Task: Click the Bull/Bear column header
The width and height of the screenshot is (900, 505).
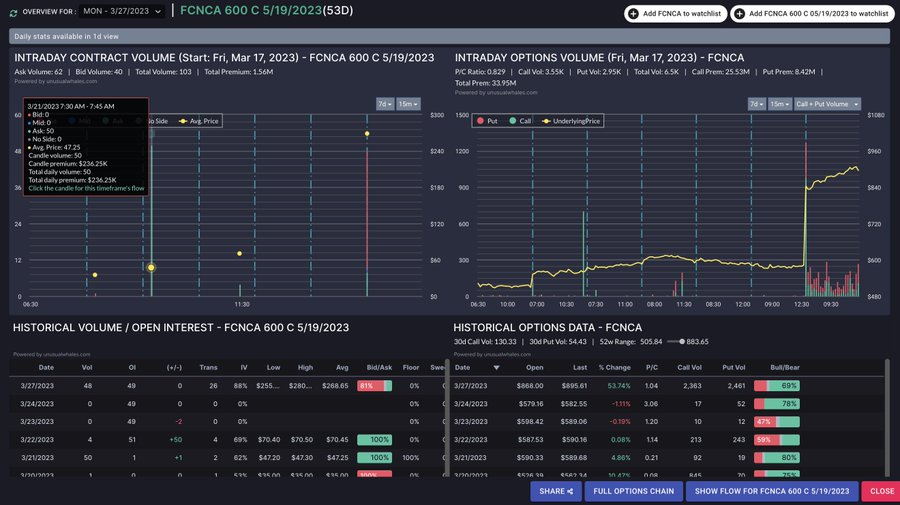Action: click(785, 367)
